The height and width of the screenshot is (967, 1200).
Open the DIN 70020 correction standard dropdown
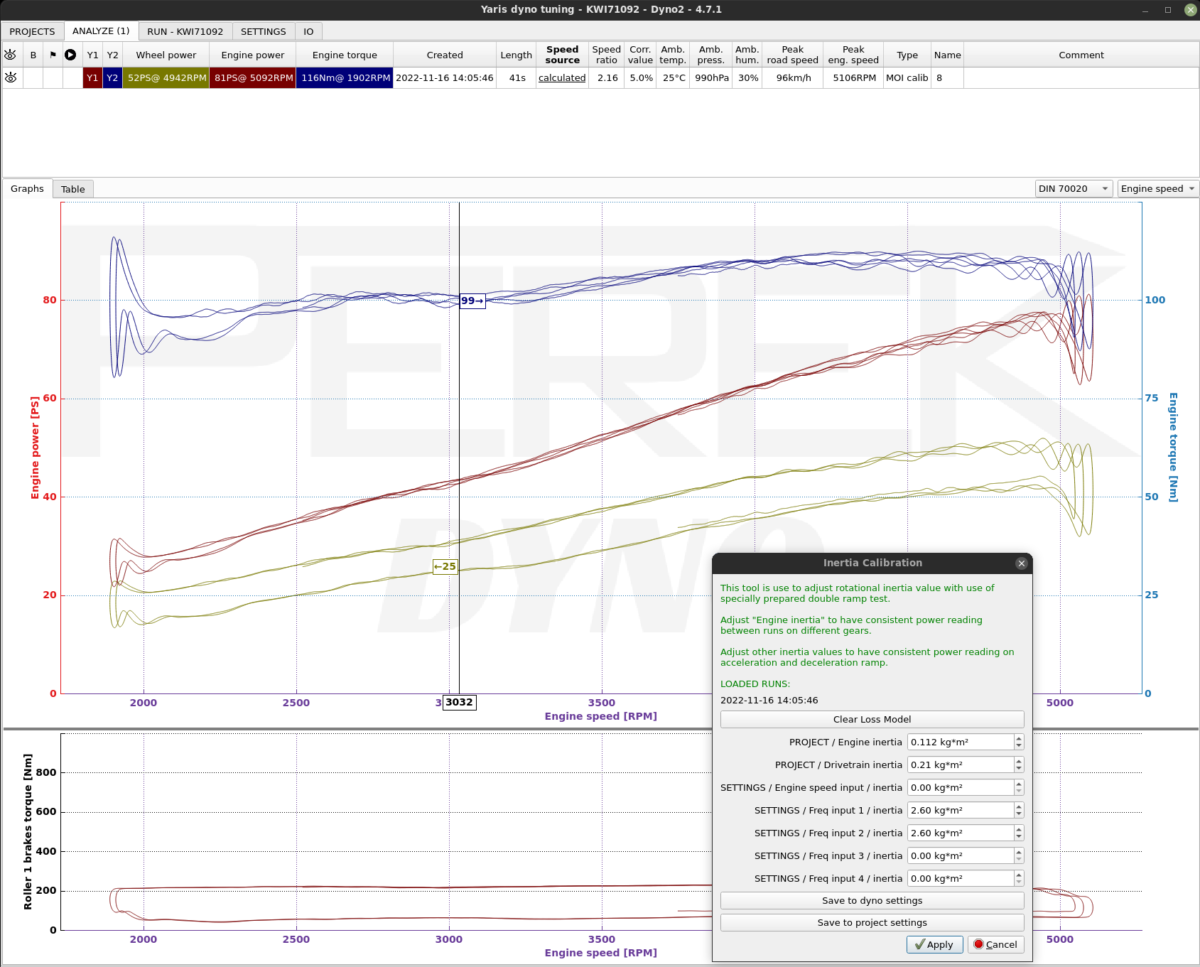(1073, 188)
